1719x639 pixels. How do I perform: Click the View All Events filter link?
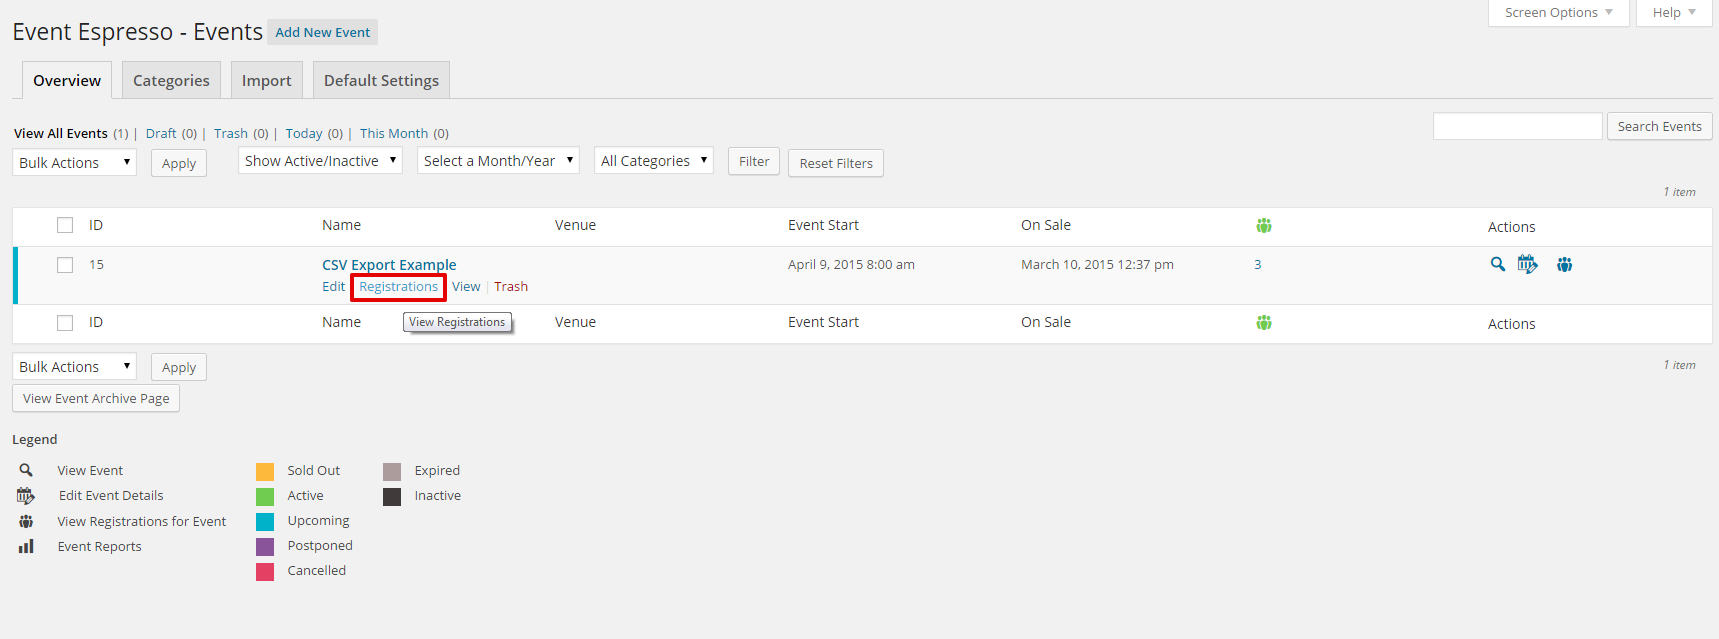click(x=61, y=133)
